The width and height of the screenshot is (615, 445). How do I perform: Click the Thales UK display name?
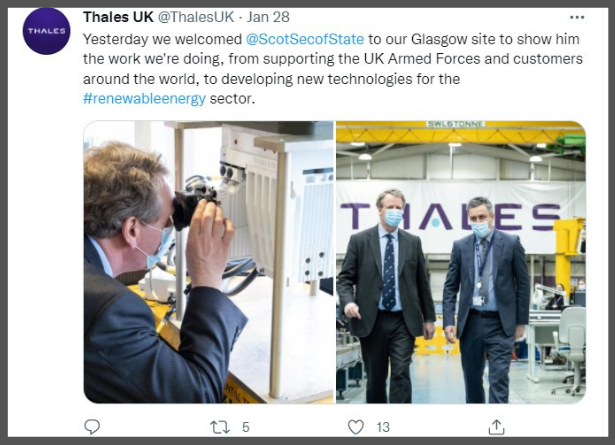118,17
